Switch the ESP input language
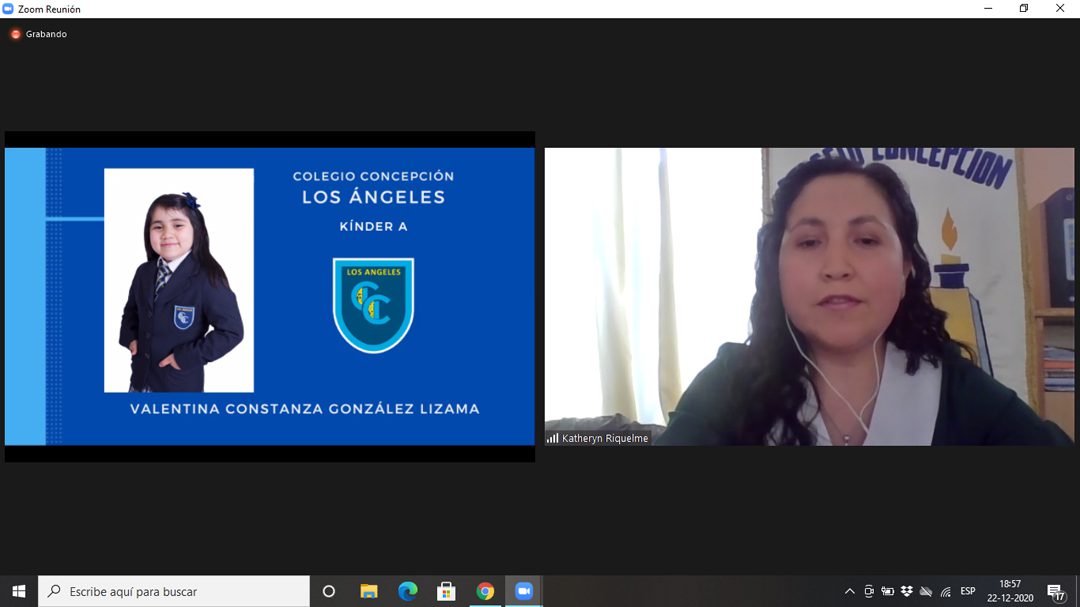Viewport: 1080px width, 607px height. [967, 591]
